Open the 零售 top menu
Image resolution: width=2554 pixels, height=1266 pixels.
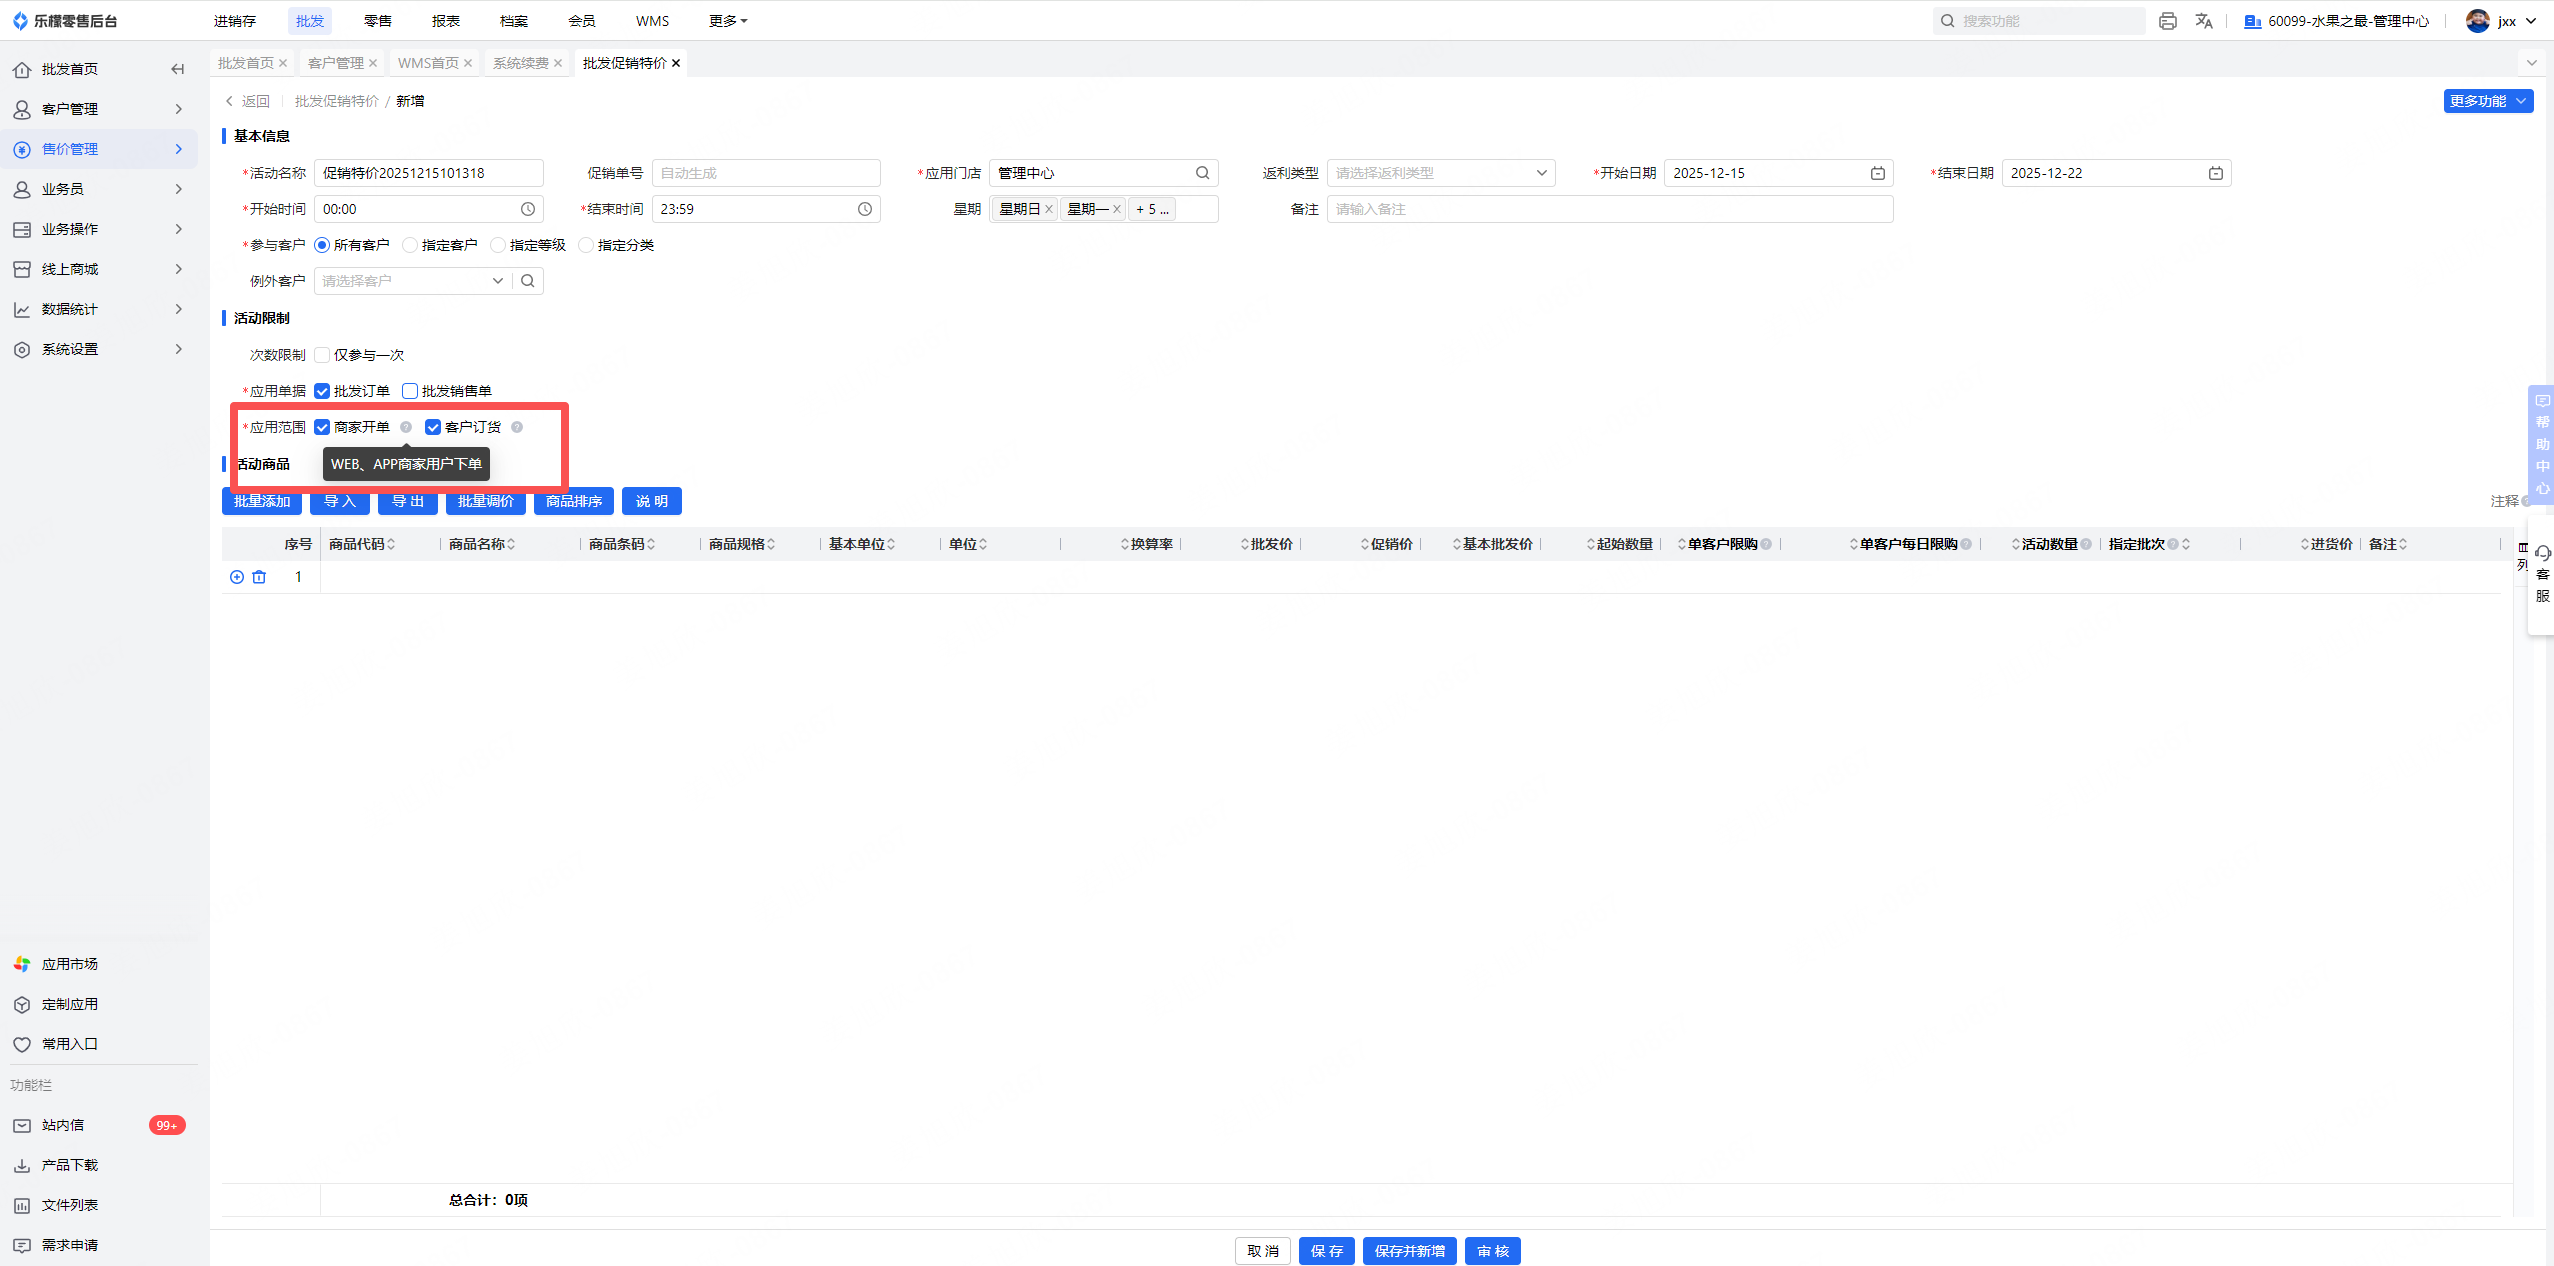point(377,21)
